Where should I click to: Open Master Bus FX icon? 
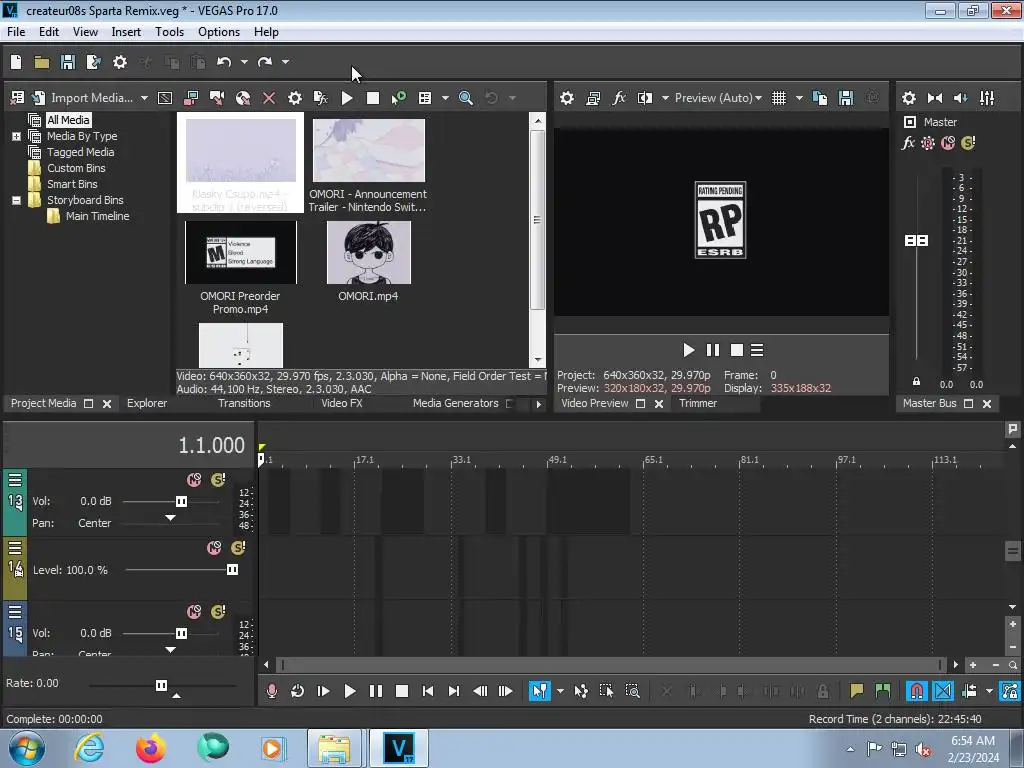908,143
